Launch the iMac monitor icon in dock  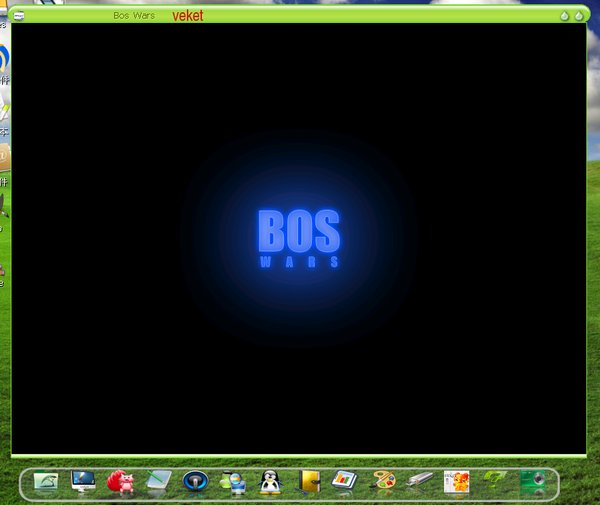click(83, 481)
